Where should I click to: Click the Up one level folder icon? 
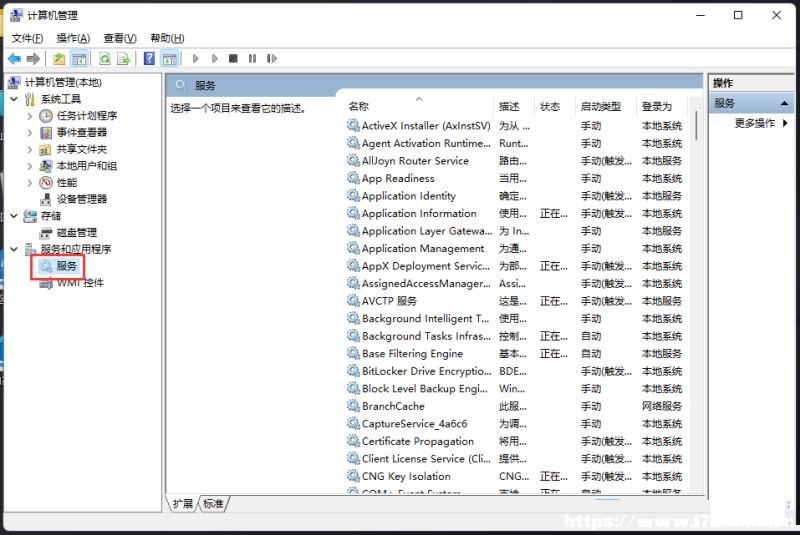pos(59,59)
